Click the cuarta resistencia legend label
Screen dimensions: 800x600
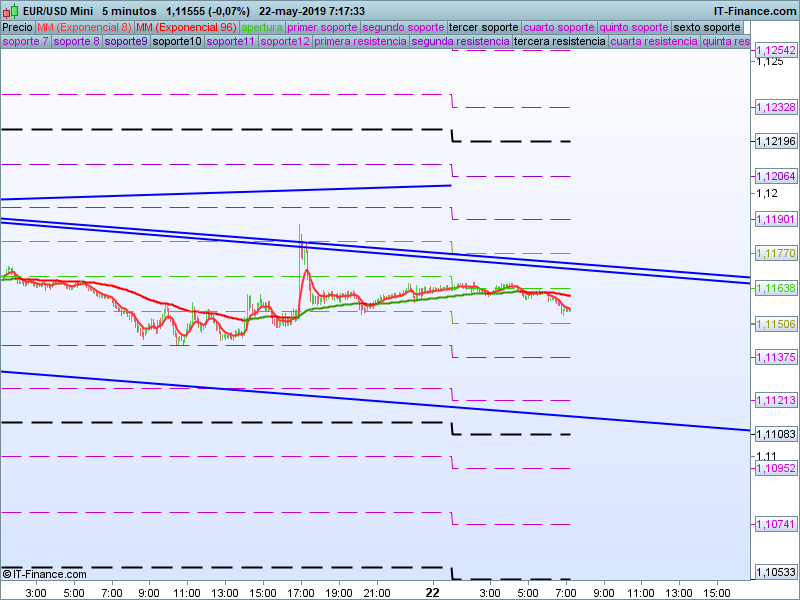(653, 42)
